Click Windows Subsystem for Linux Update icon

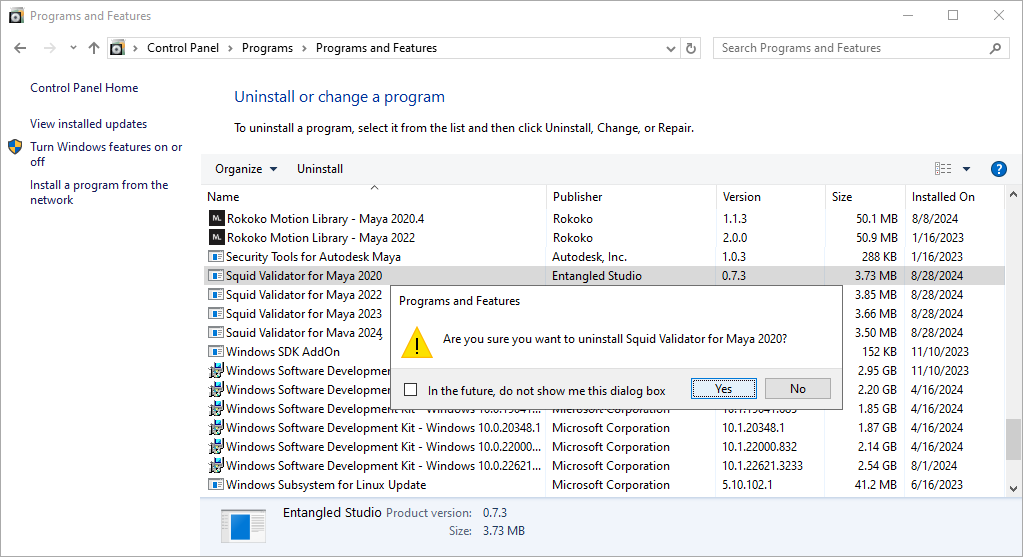point(216,485)
